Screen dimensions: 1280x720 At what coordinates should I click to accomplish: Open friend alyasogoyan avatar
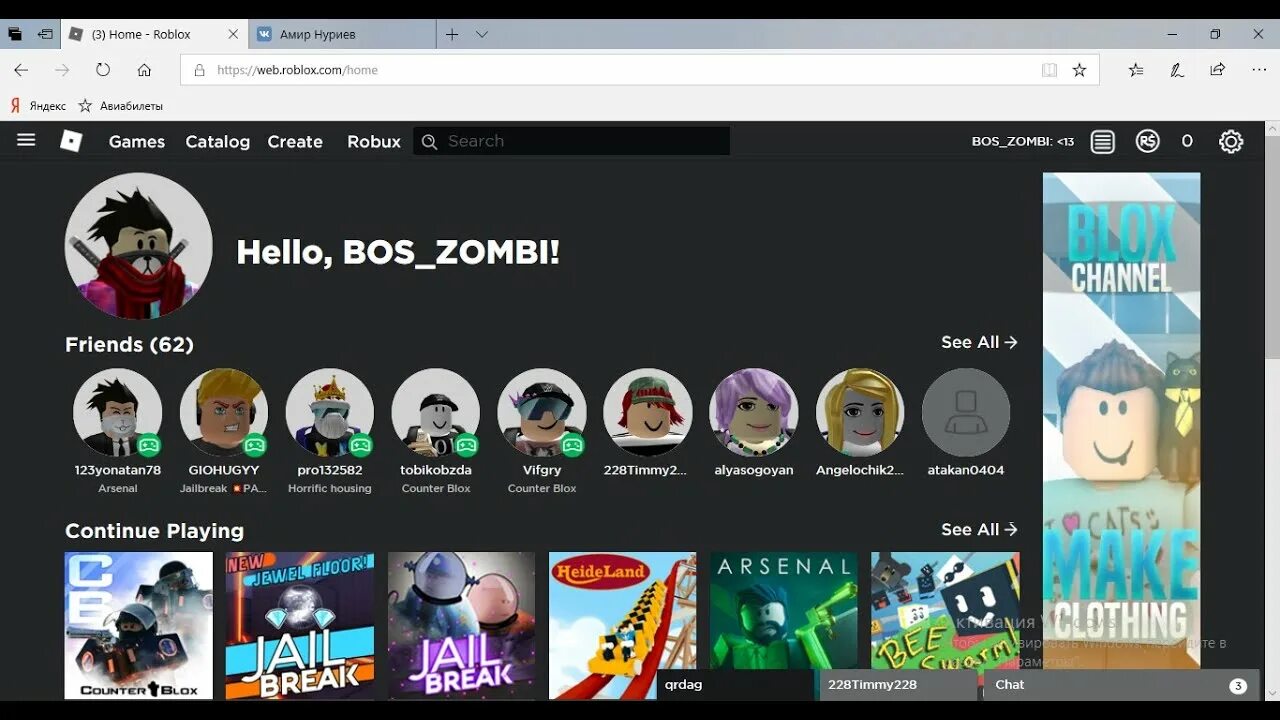click(754, 412)
